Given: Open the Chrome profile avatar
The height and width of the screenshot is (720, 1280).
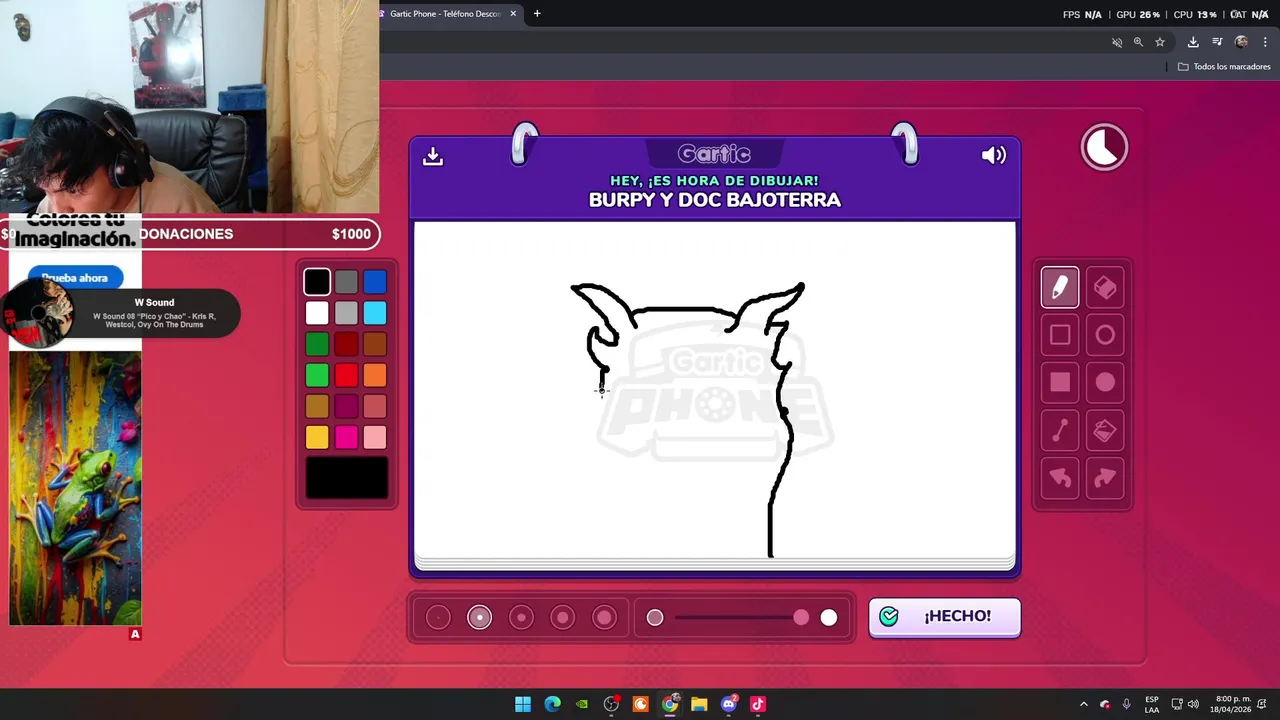Looking at the screenshot, I should (x=1241, y=42).
